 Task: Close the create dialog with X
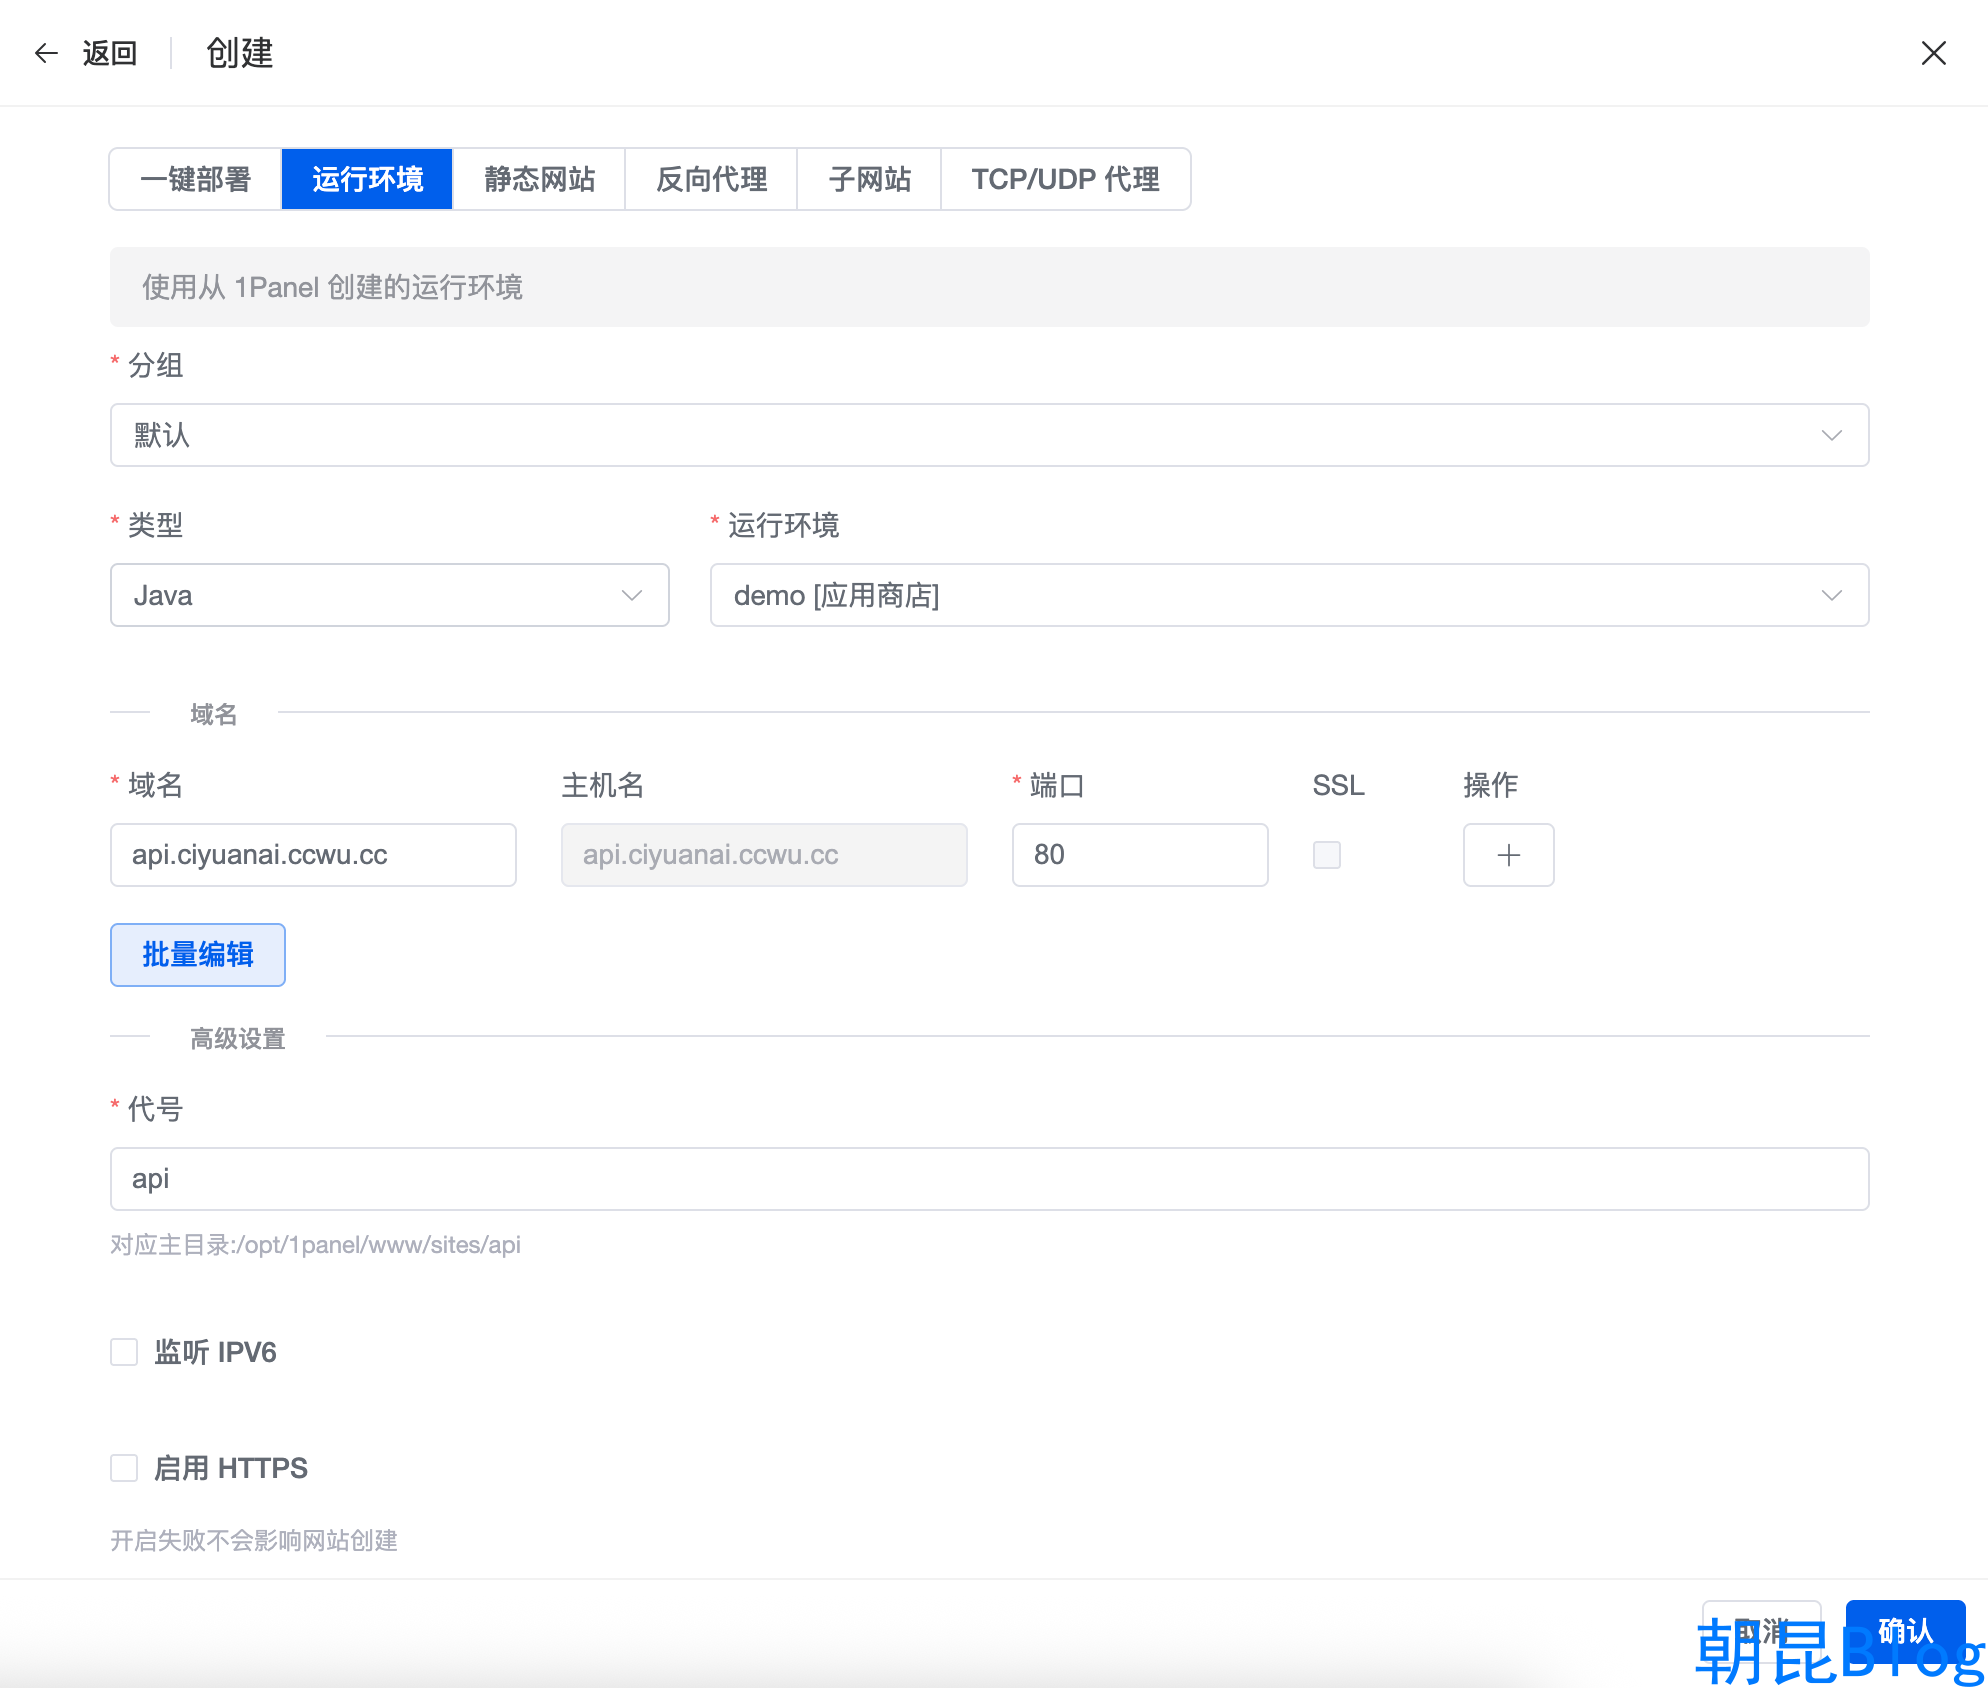(1934, 53)
